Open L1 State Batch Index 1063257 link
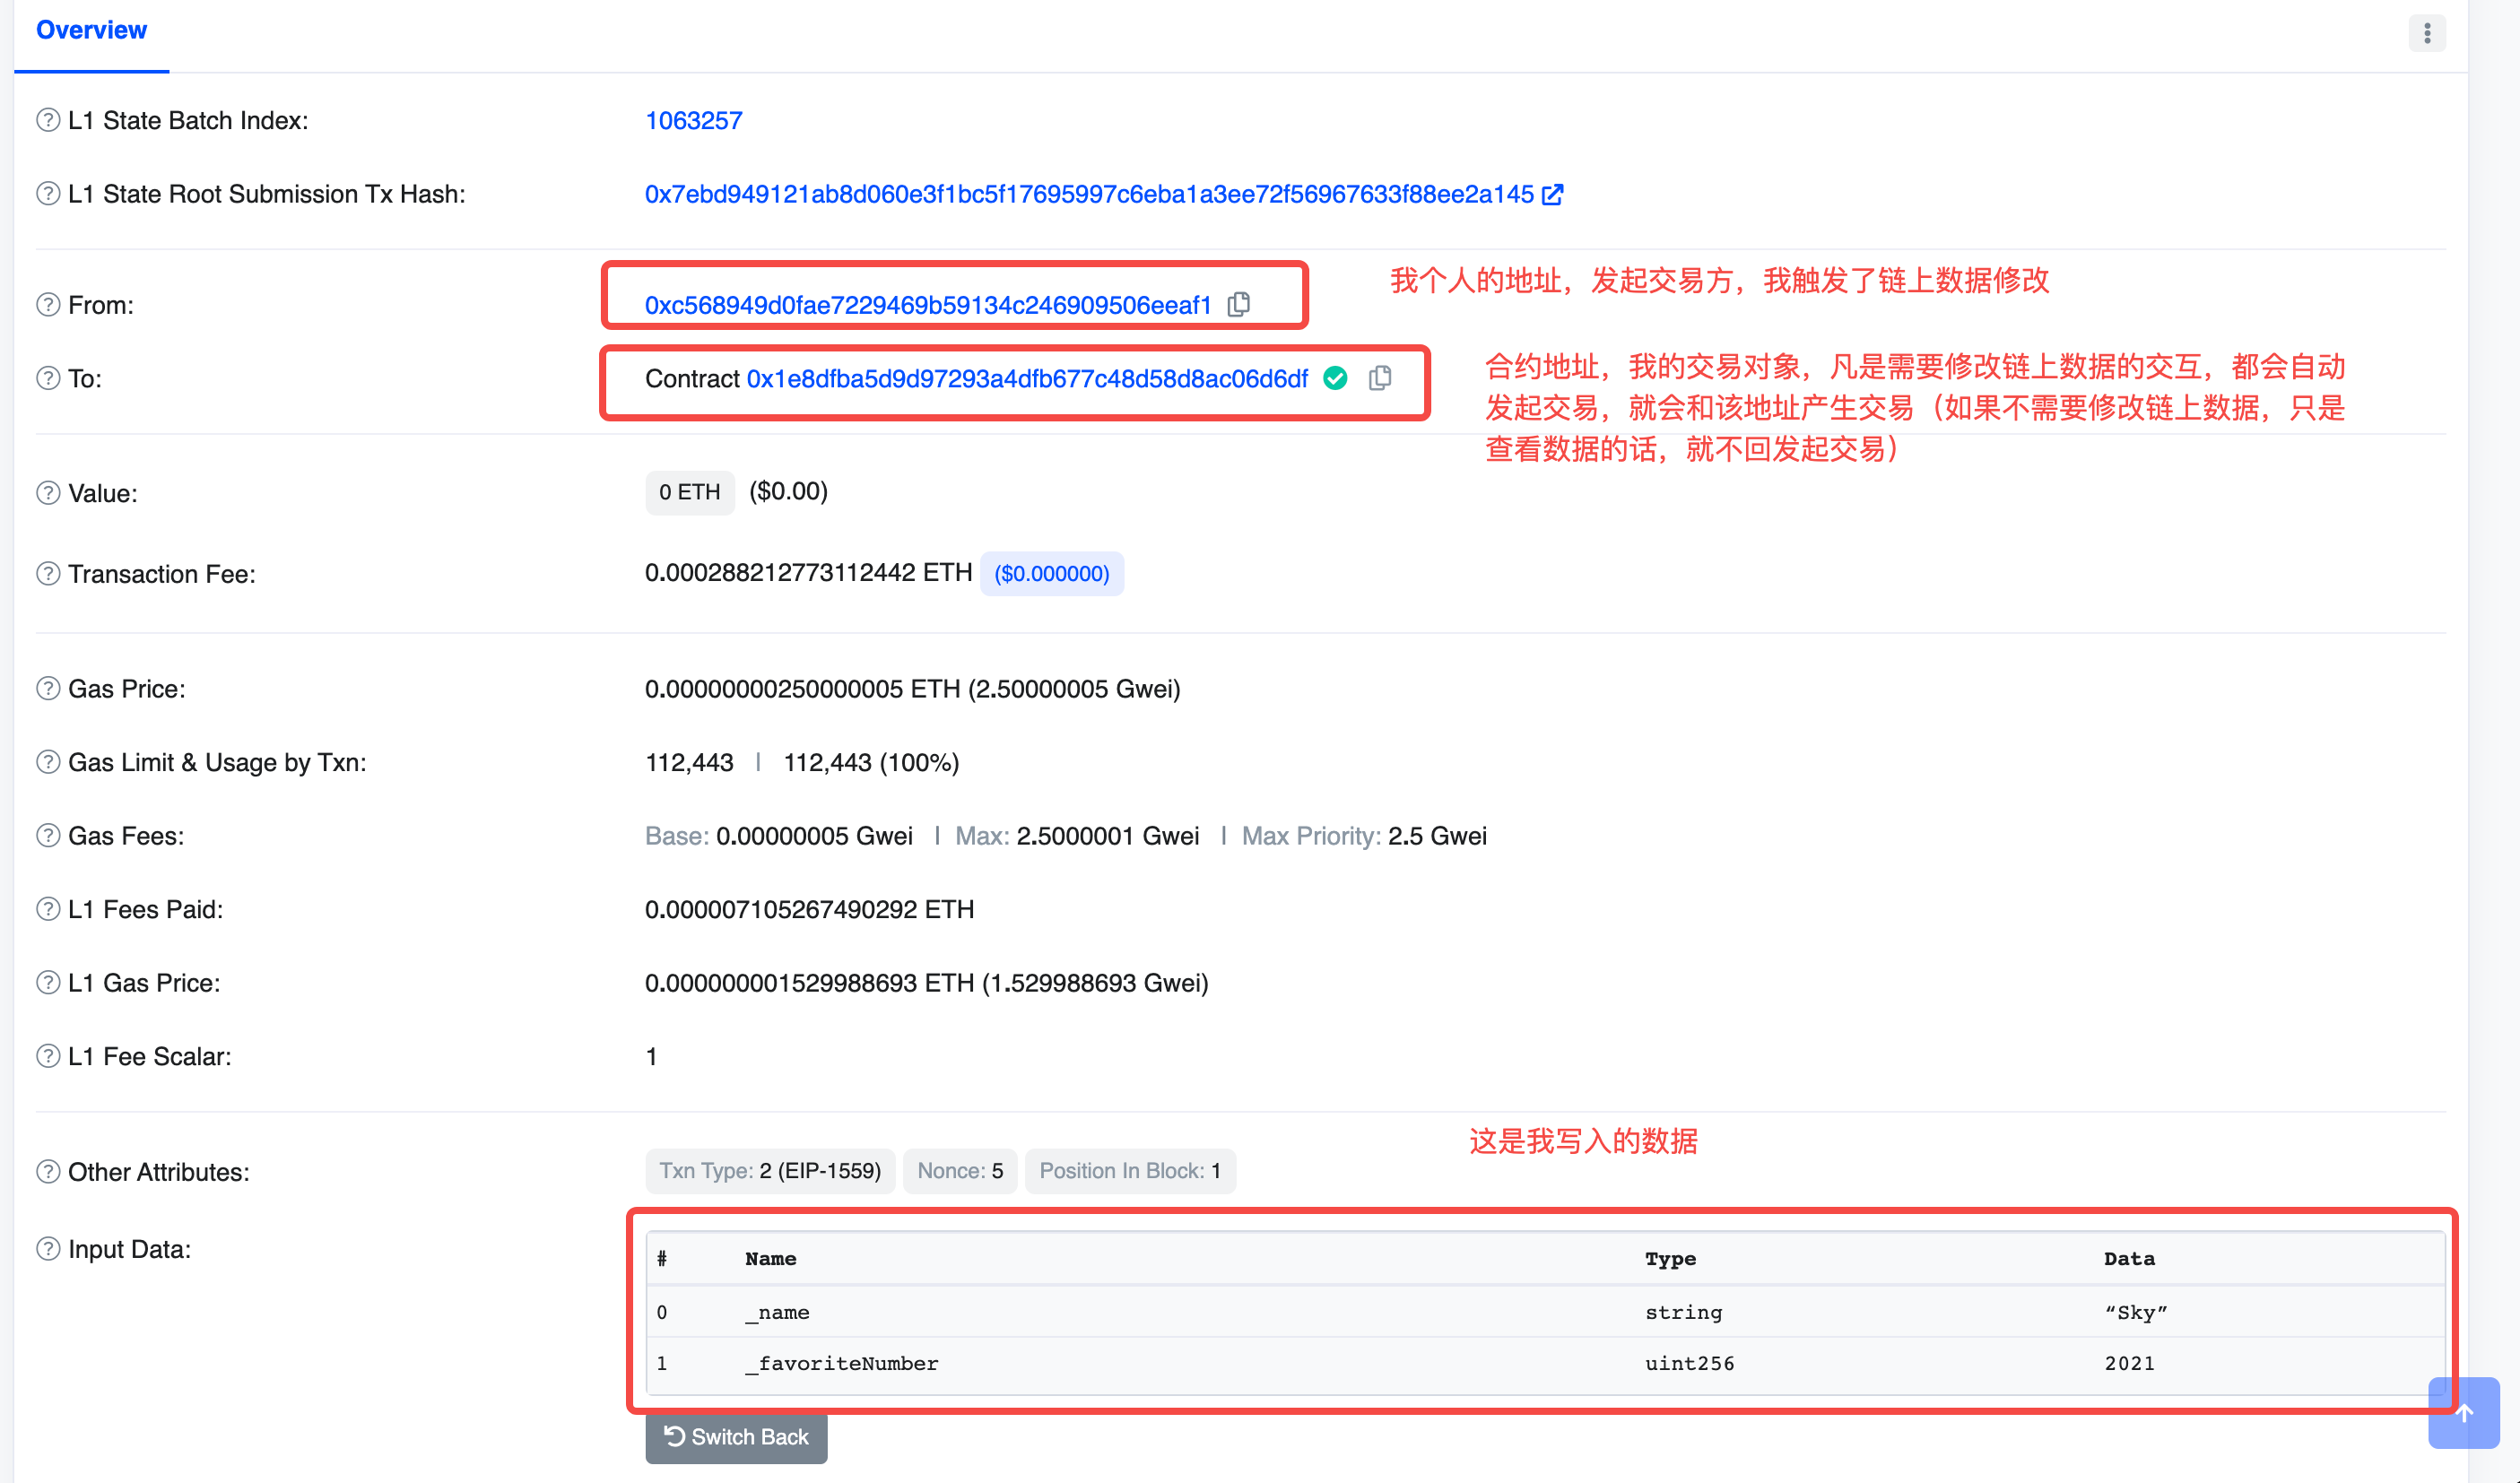Viewport: 2520px width, 1483px height. (x=693, y=121)
